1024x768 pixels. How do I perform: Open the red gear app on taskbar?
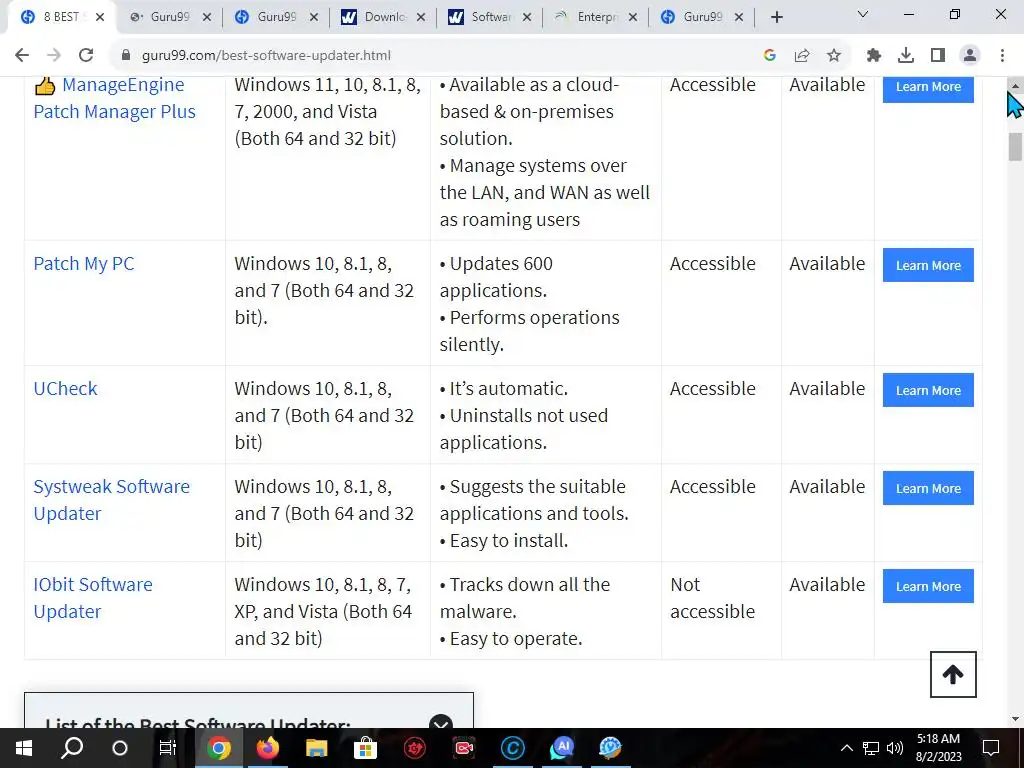click(415, 748)
